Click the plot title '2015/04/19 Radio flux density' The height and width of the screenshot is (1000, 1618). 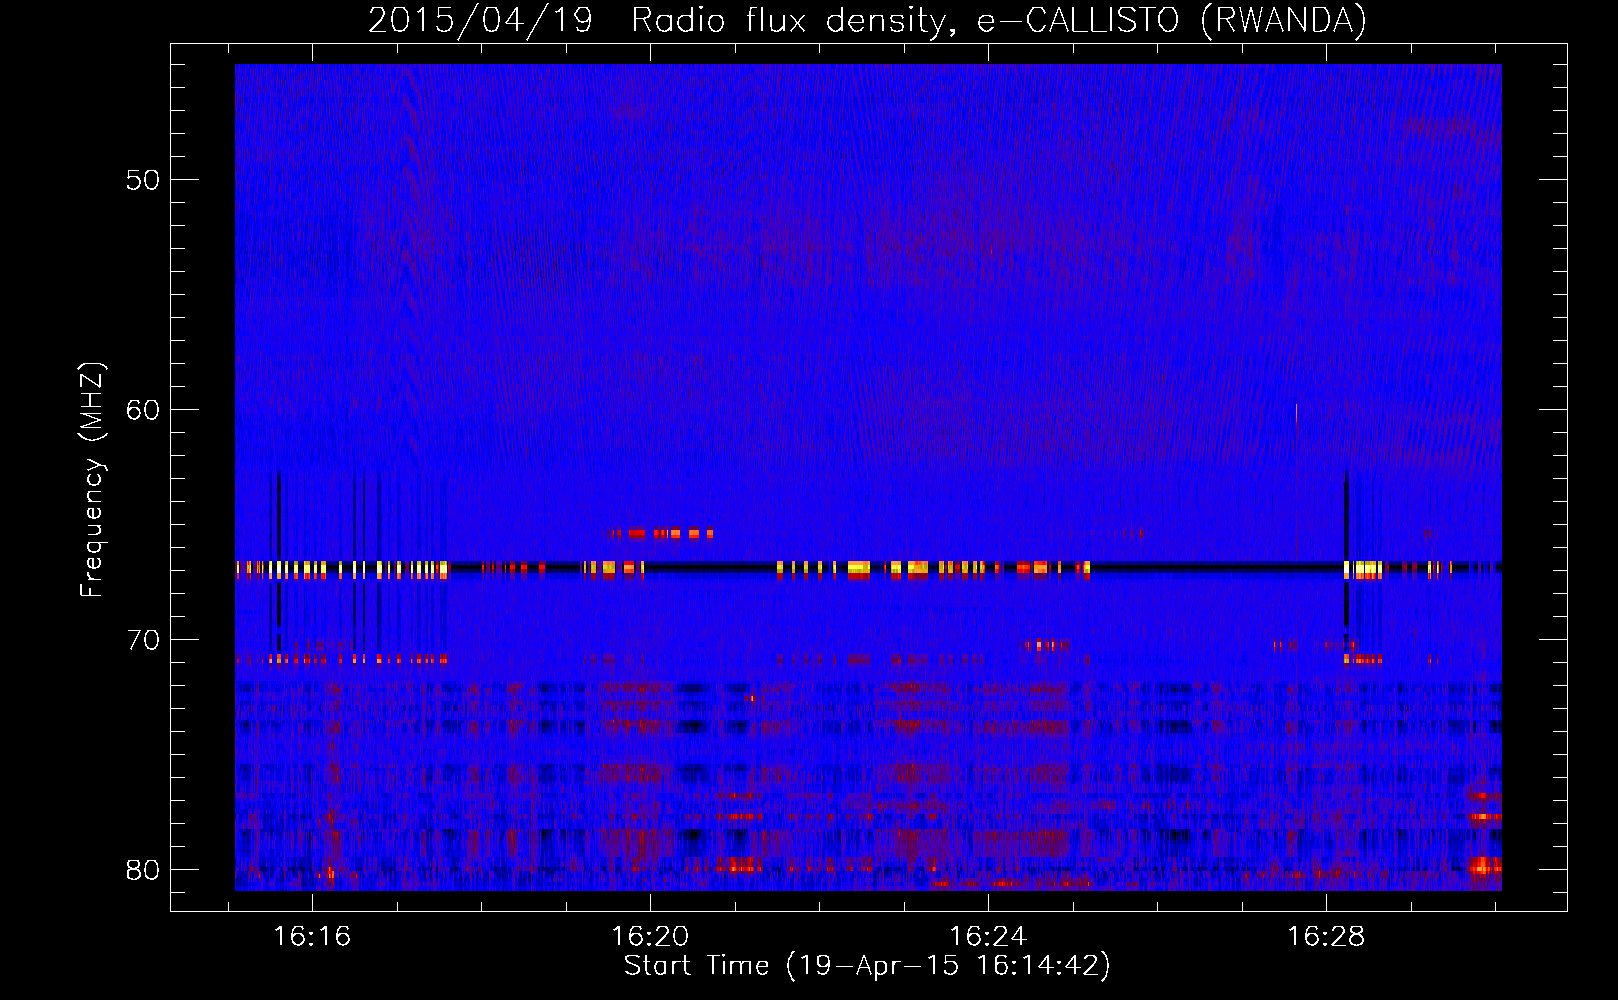pos(867,20)
